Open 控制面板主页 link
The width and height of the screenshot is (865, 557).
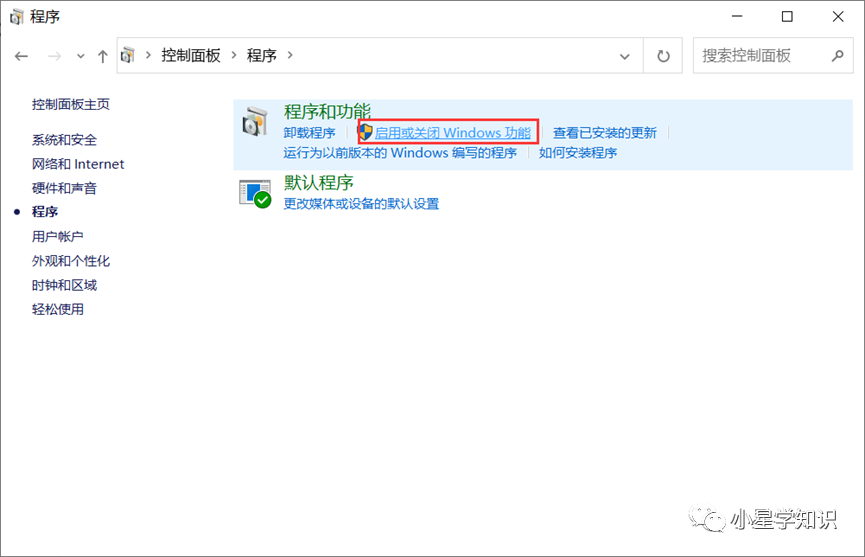coord(71,104)
